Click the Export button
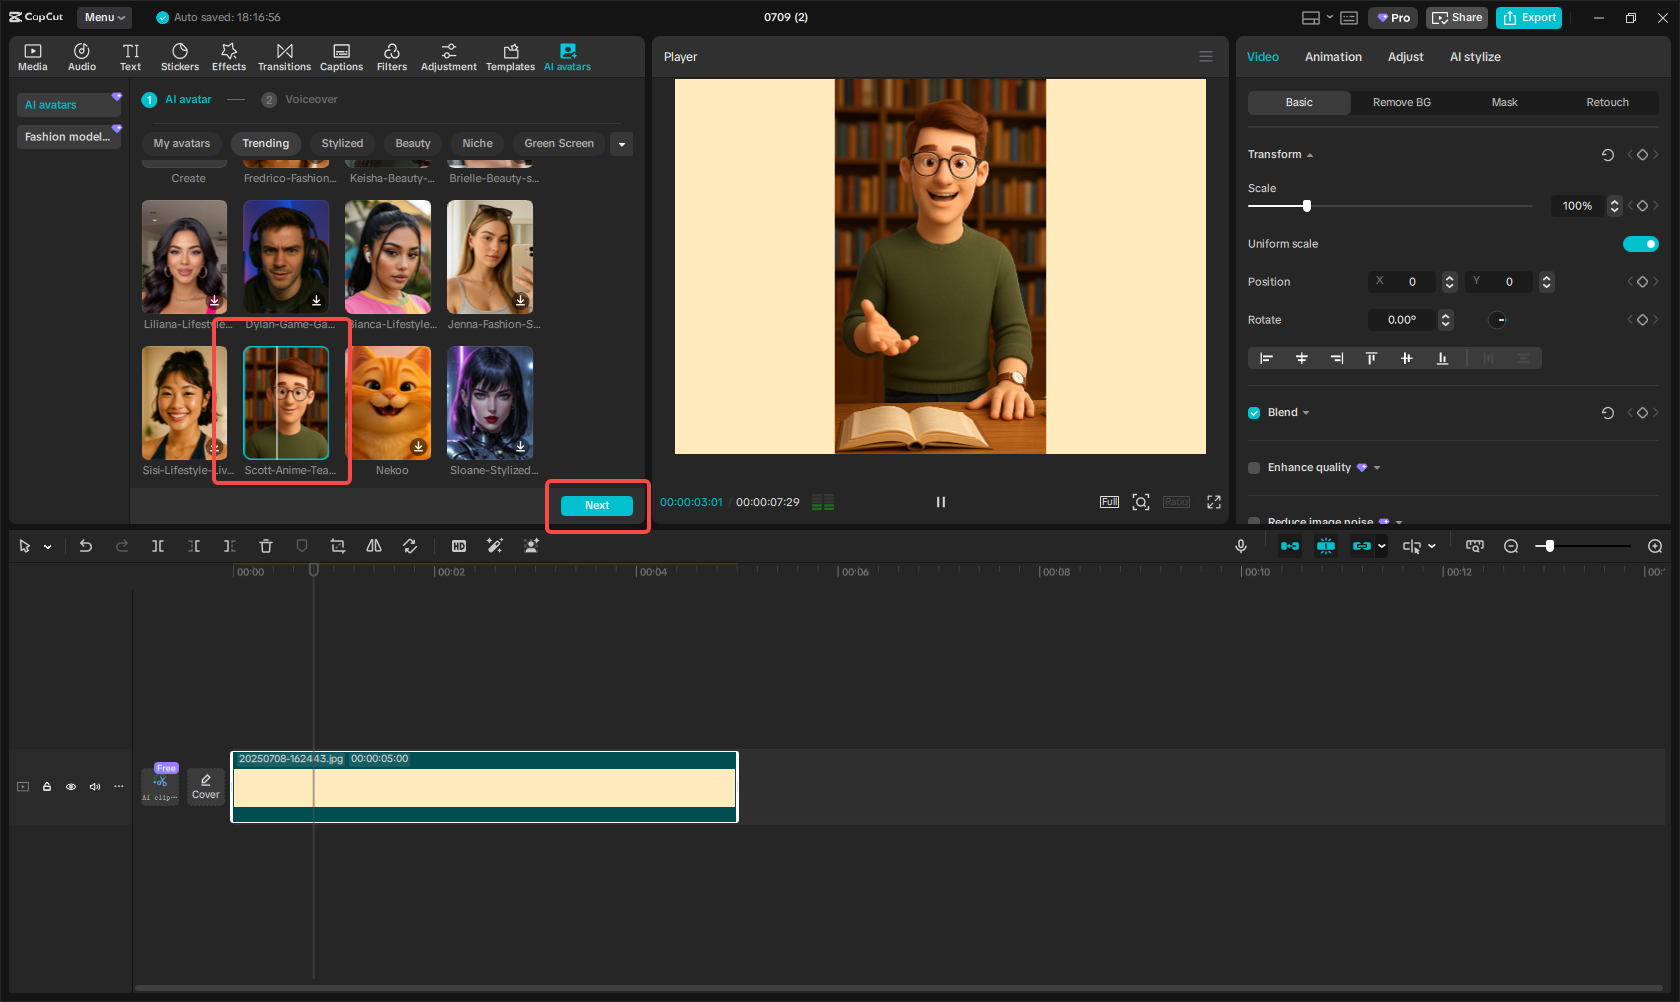This screenshot has width=1680, height=1002. coord(1528,17)
